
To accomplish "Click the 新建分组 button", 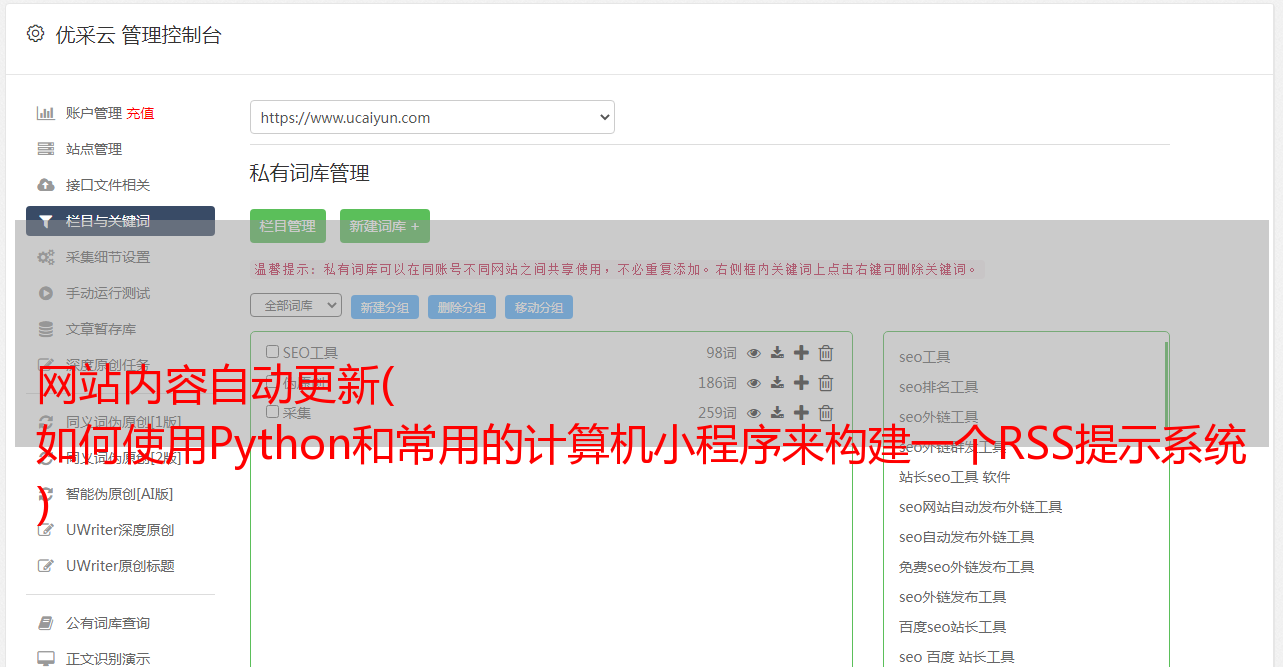I will (x=385, y=307).
